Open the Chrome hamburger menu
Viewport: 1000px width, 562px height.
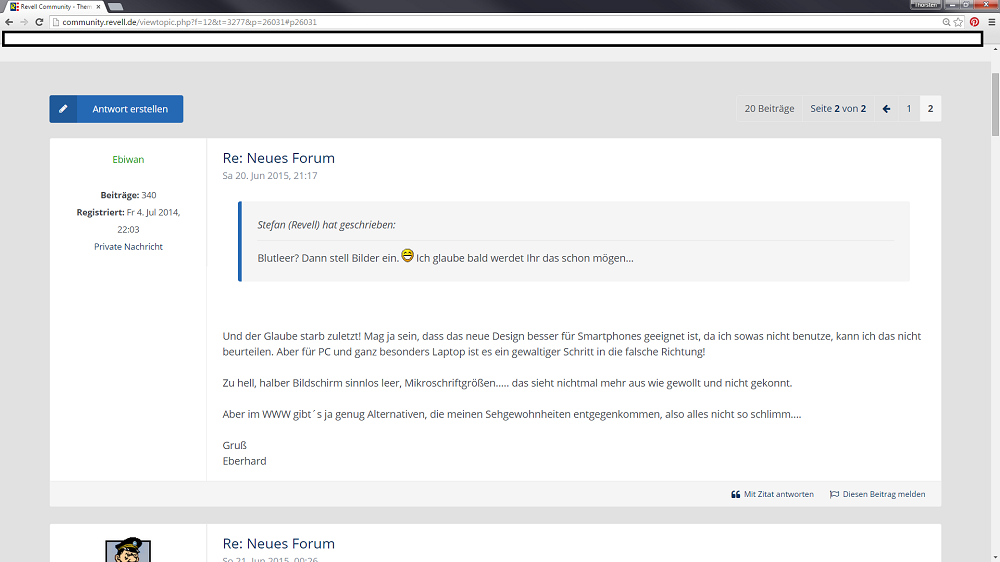(990, 21)
